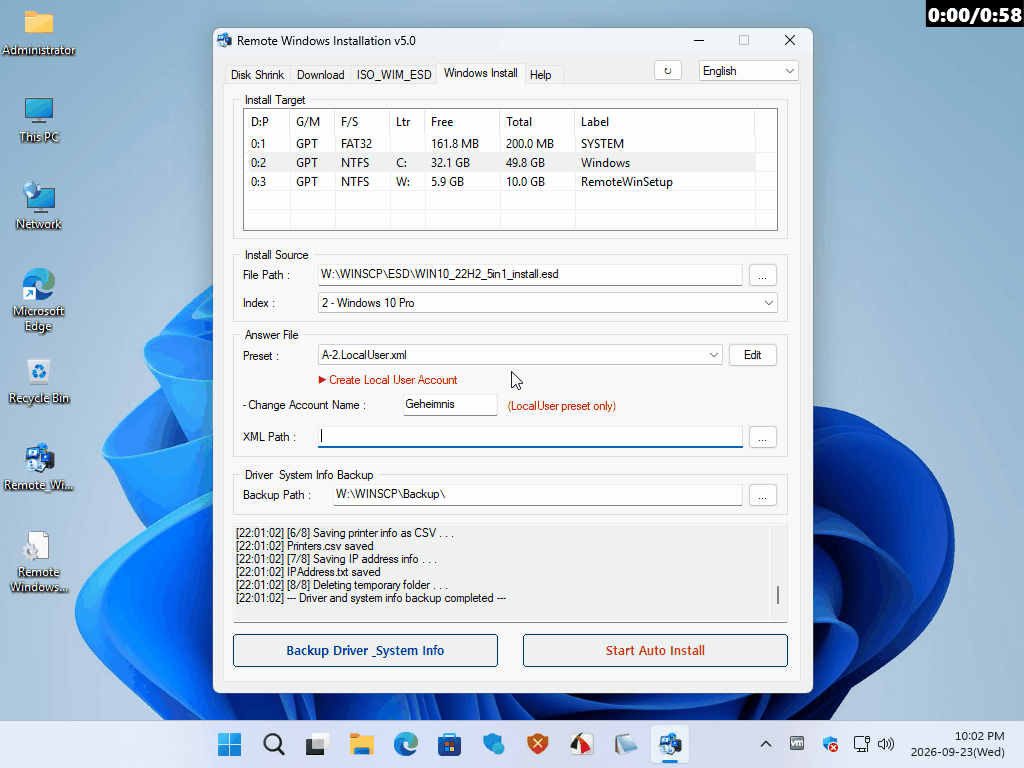Click the Start Auto Install button

[655, 650]
